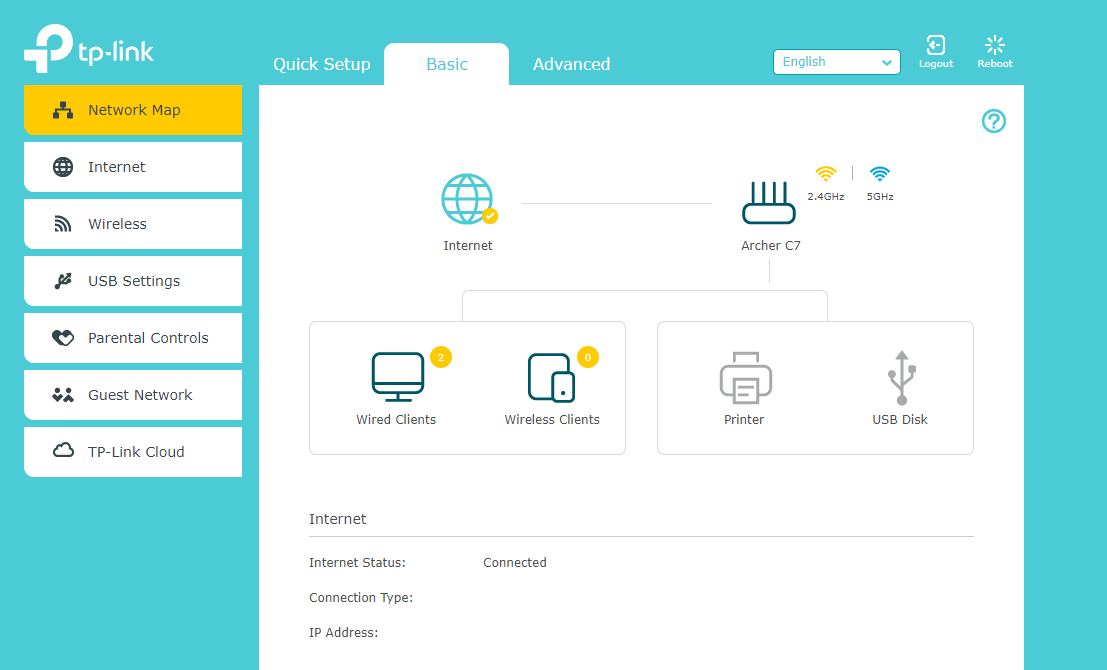This screenshot has height=670, width=1107.
Task: Select the Wired Clients monitor icon
Action: [x=397, y=377]
